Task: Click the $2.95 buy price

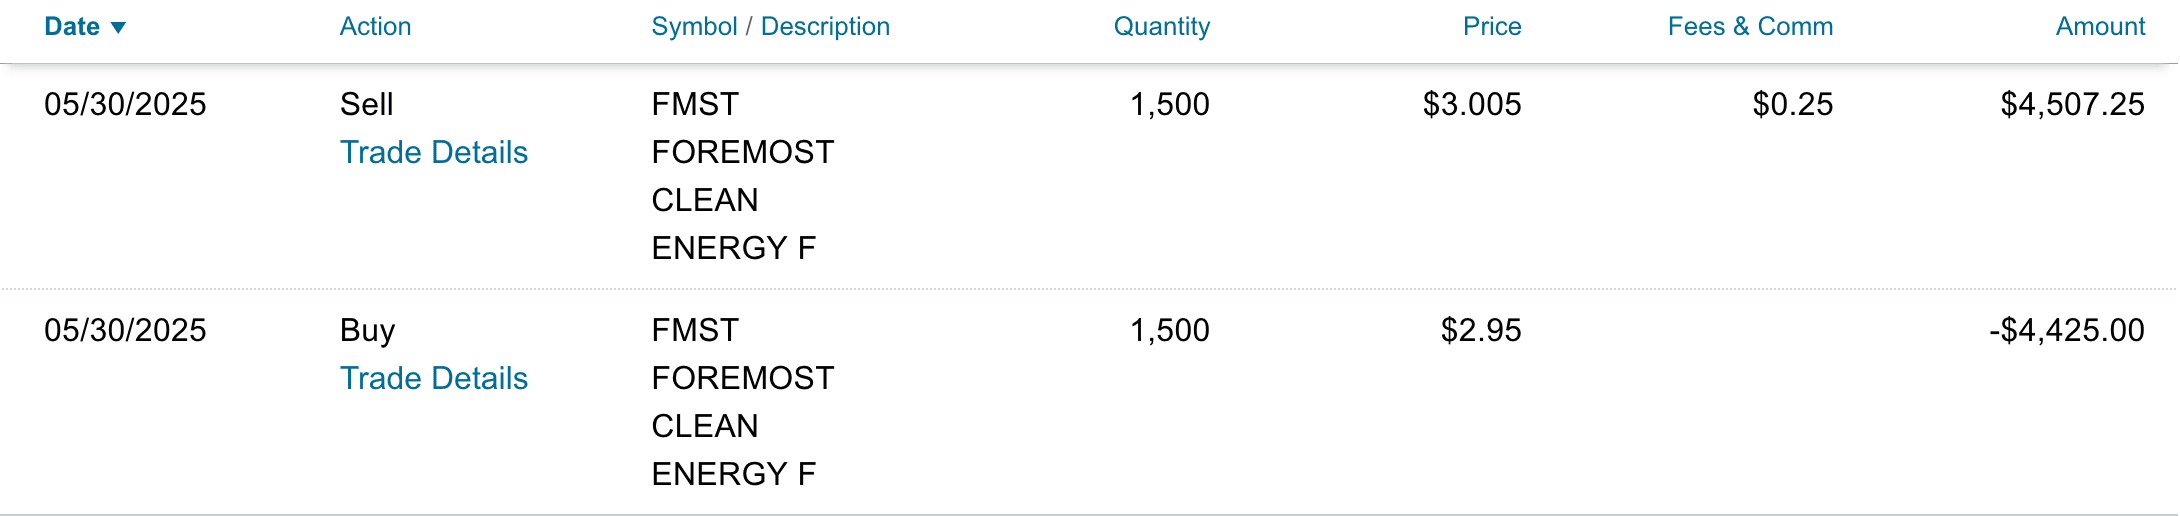Action: pos(1481,330)
